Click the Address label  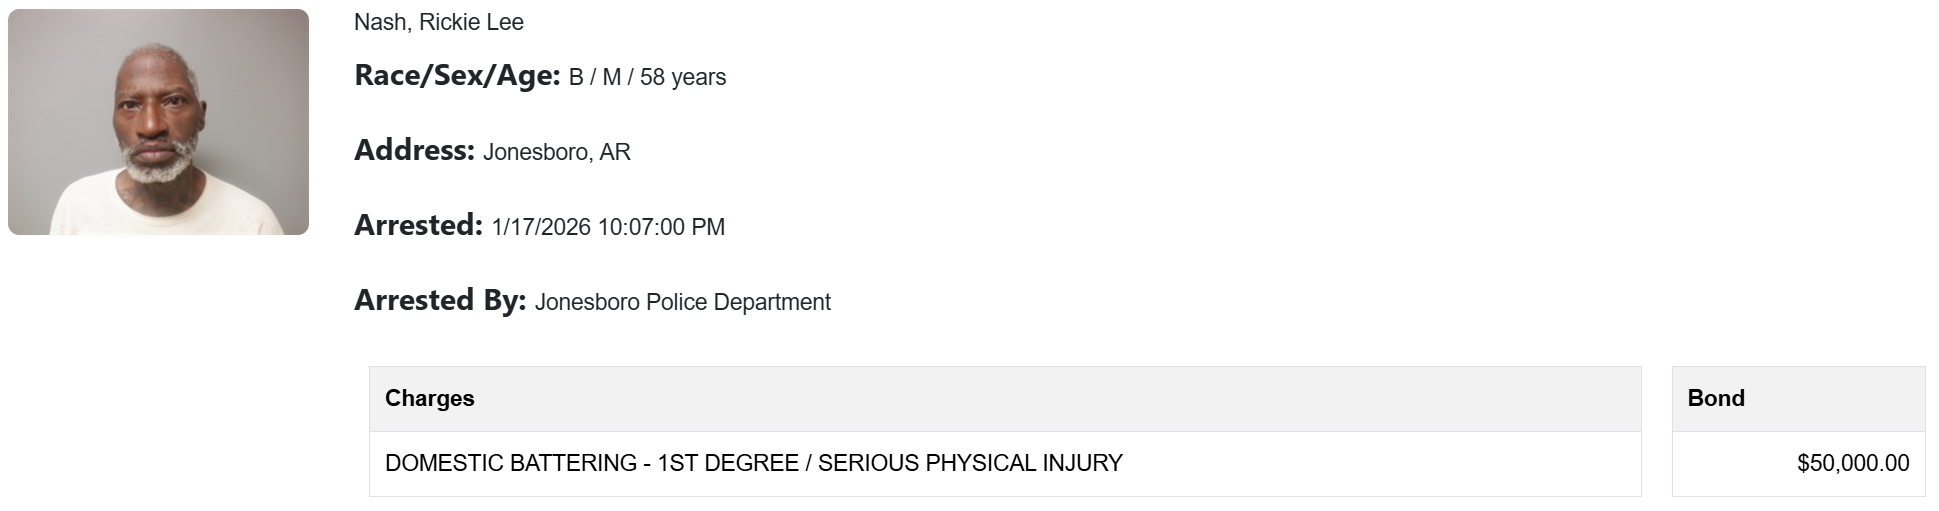414,151
